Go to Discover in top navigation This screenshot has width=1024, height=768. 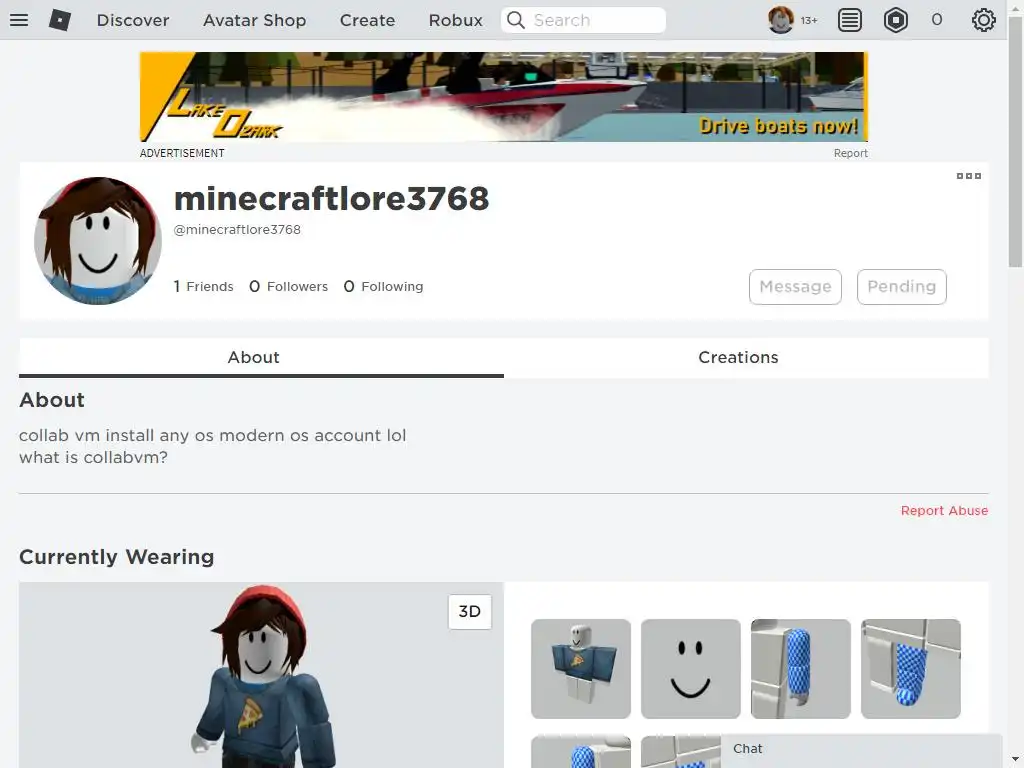pos(133,20)
